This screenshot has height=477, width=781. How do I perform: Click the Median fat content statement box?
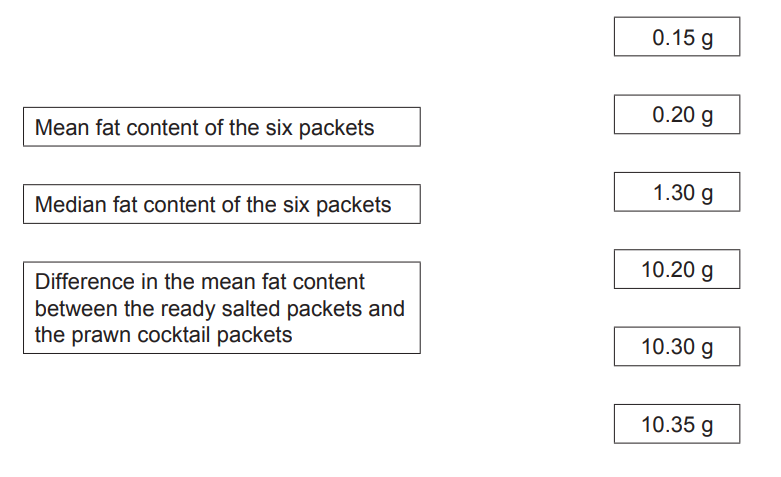221,205
